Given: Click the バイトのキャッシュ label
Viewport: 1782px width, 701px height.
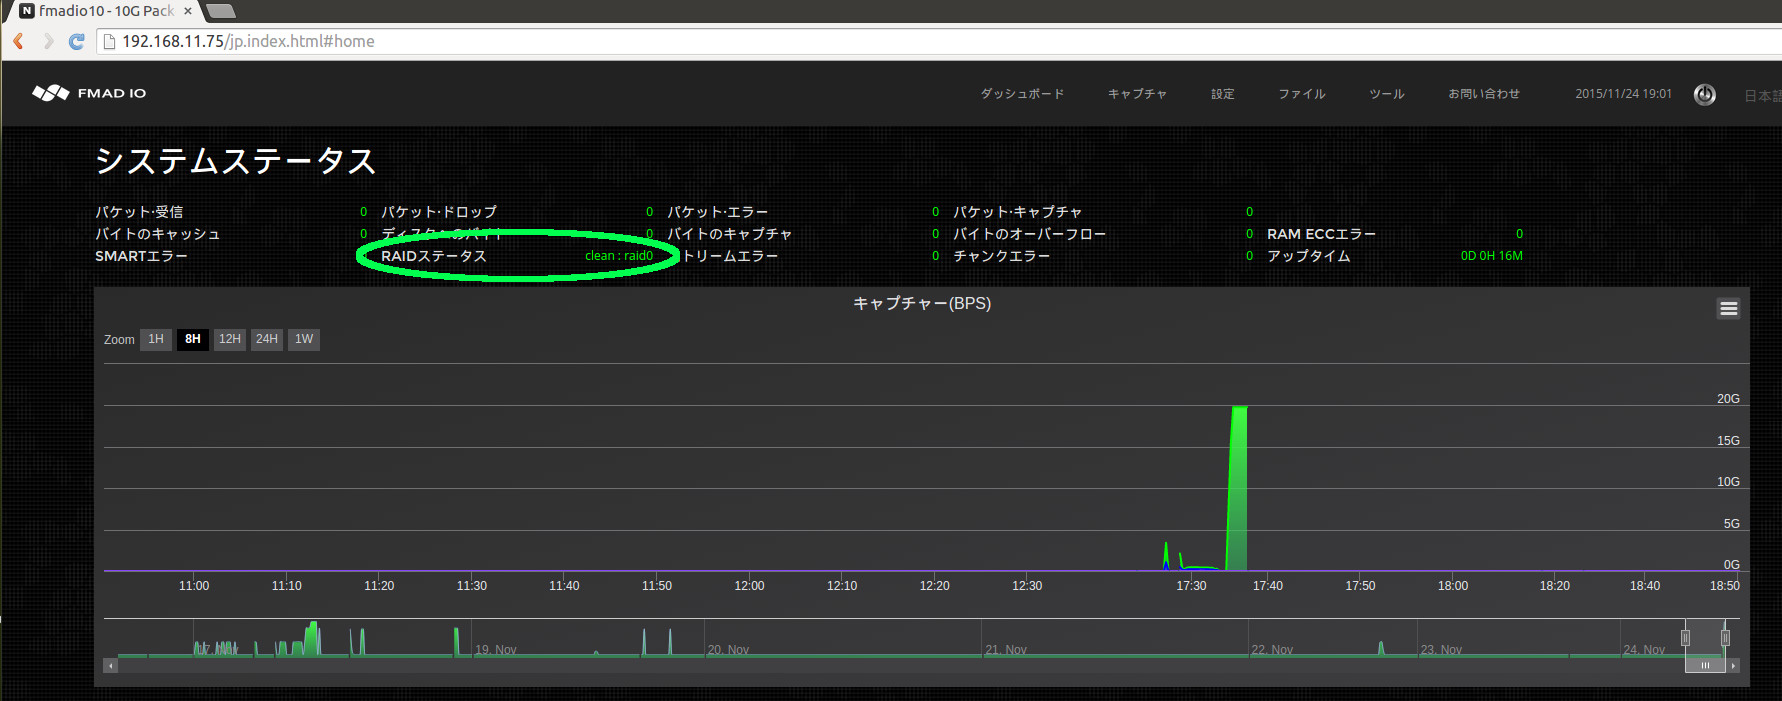Looking at the screenshot, I should coord(157,234).
